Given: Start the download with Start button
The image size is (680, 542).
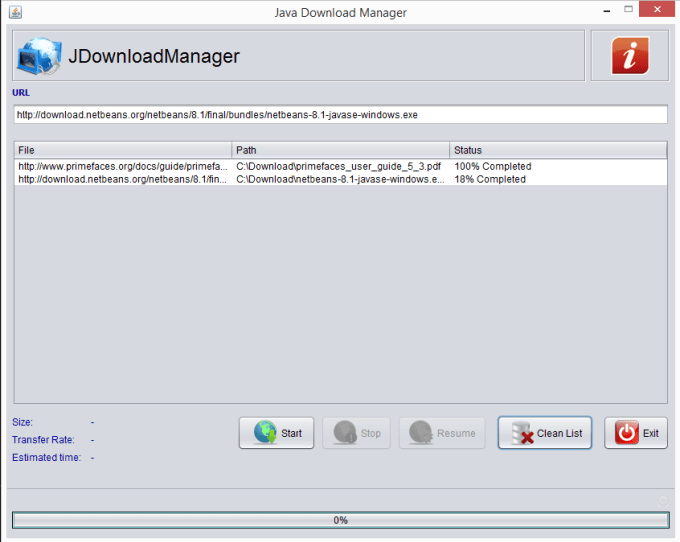Looking at the screenshot, I should click(276, 433).
